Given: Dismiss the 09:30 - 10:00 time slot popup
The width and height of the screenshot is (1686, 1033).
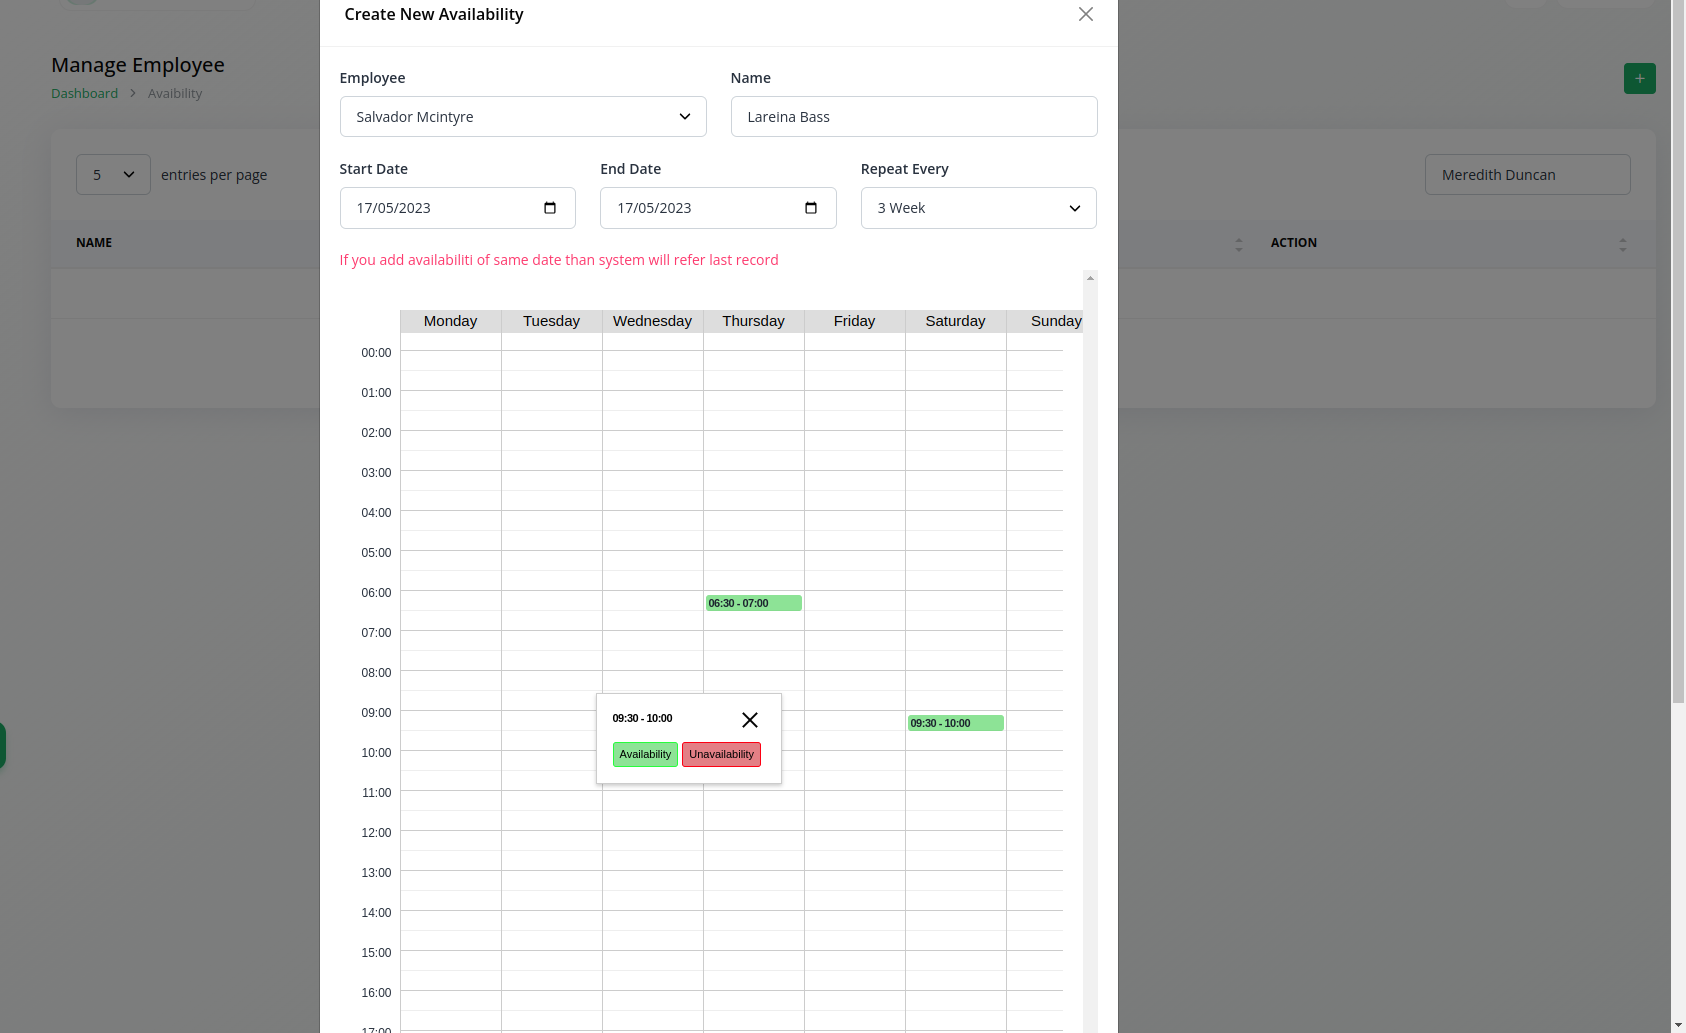Looking at the screenshot, I should 749,720.
